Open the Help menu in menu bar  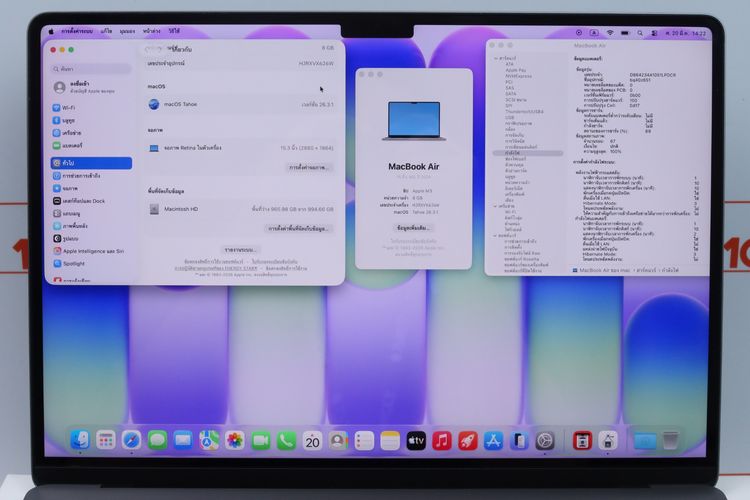174,31
